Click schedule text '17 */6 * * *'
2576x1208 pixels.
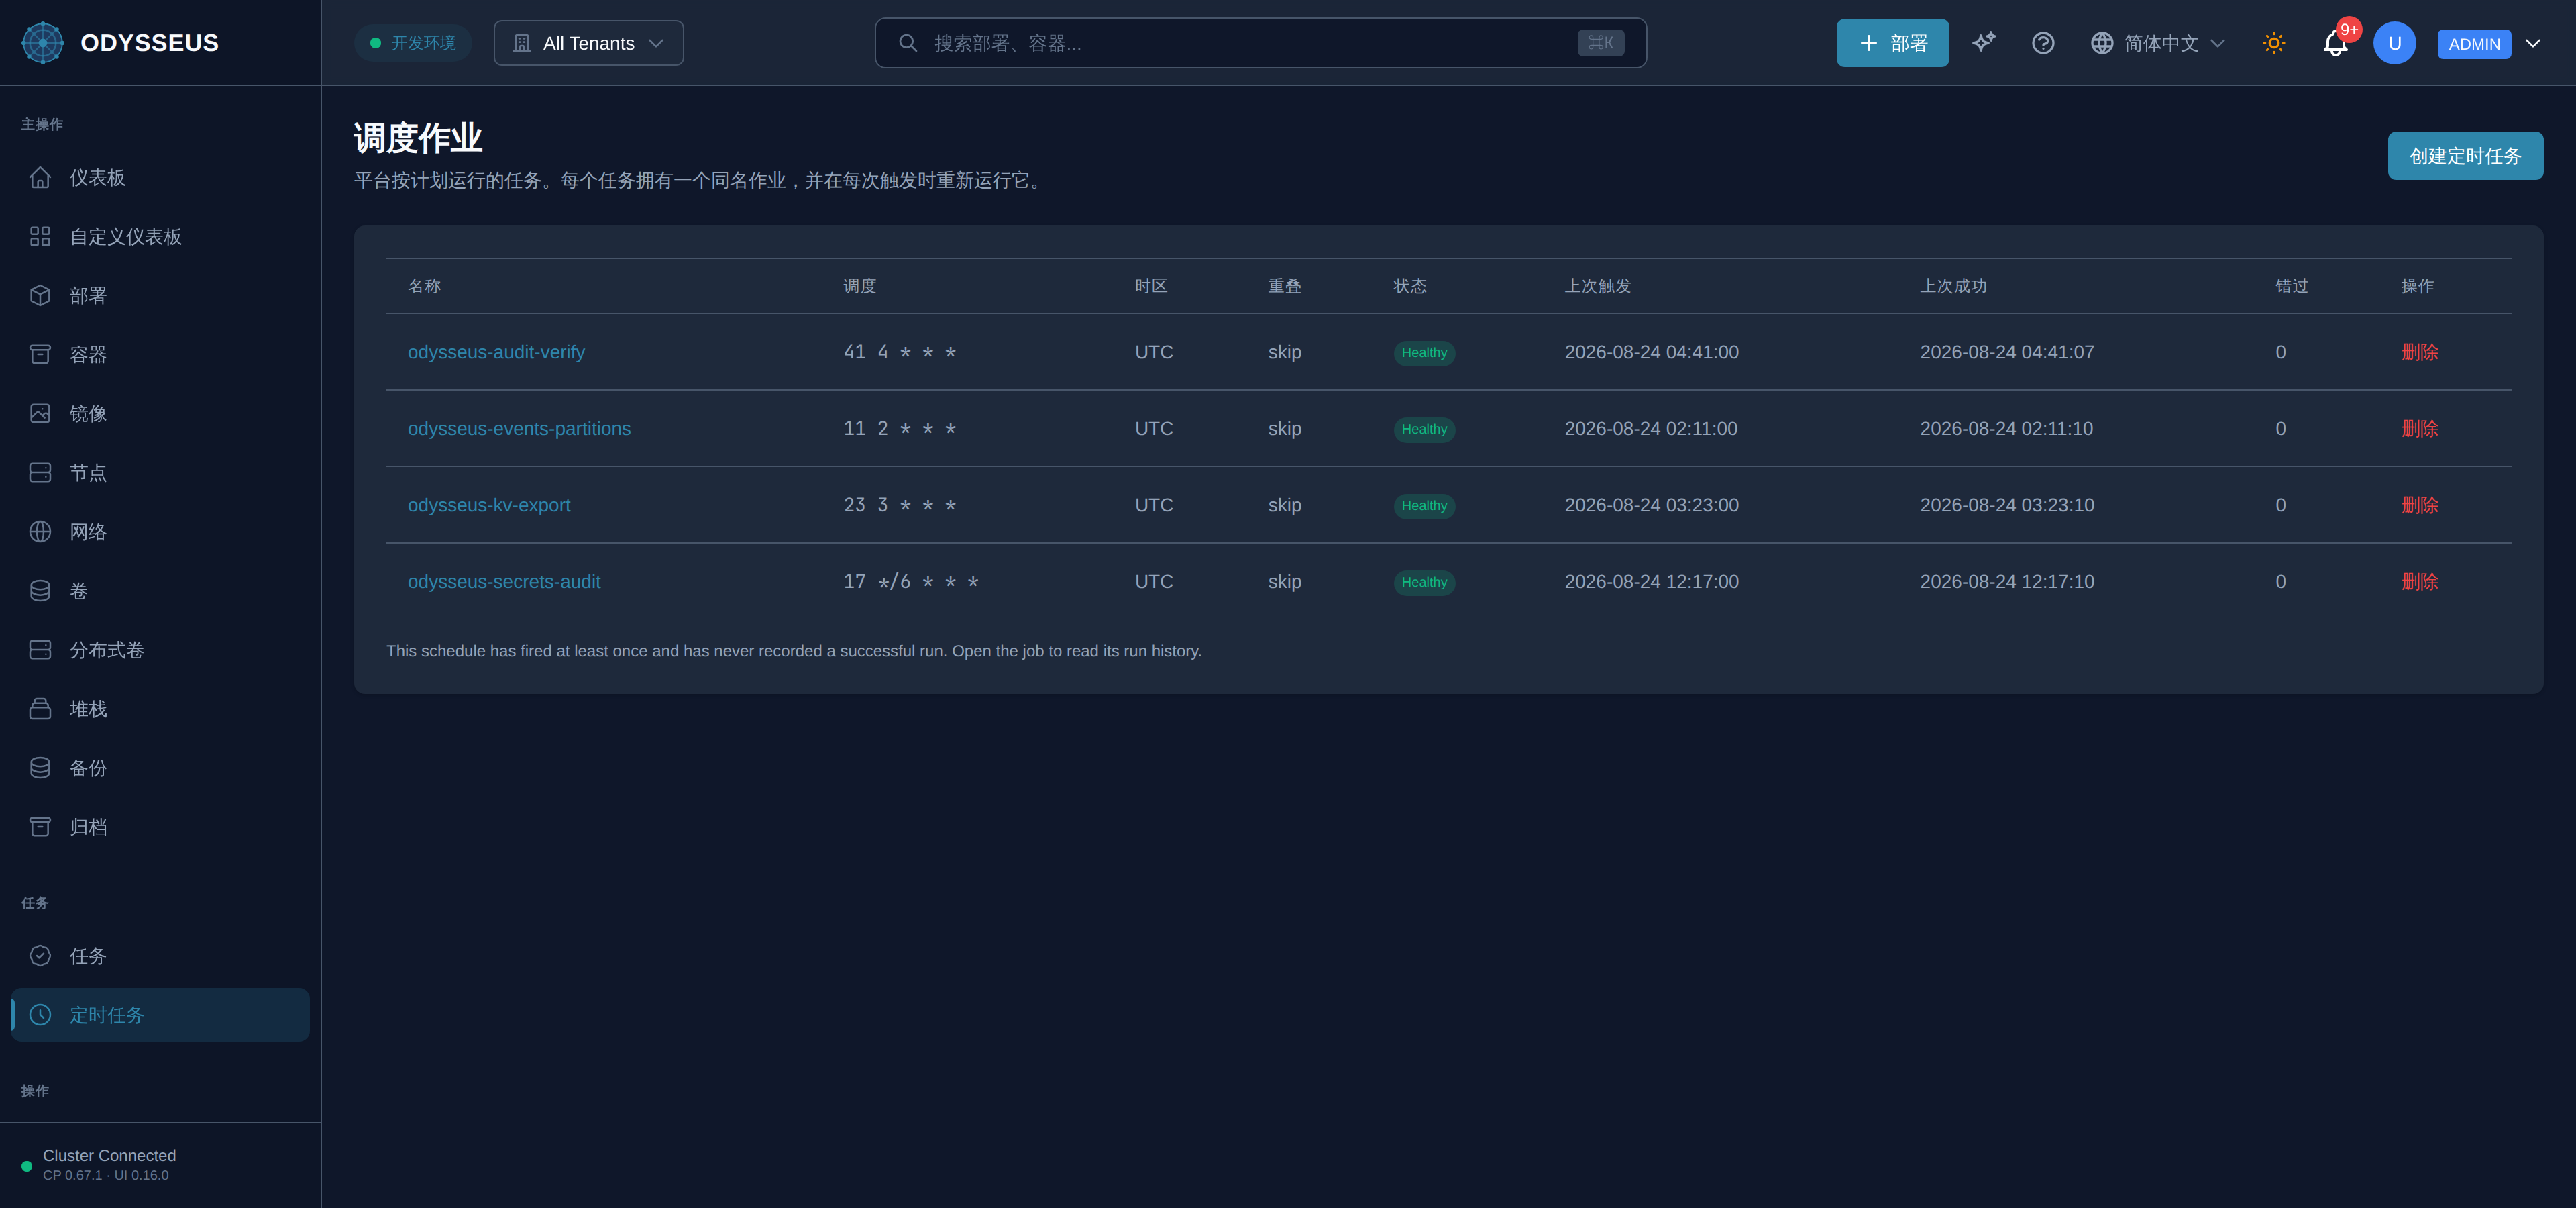pyautogui.click(x=911, y=582)
